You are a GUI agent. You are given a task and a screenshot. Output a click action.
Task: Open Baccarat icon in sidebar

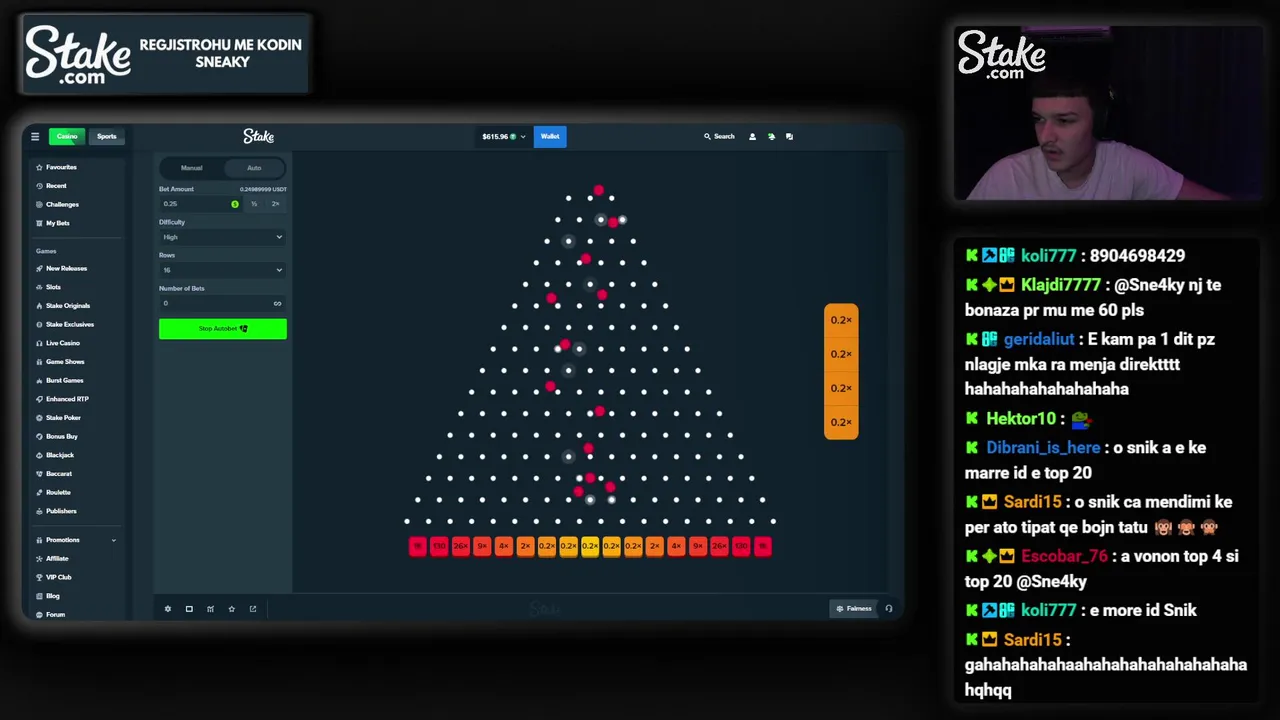coord(39,474)
